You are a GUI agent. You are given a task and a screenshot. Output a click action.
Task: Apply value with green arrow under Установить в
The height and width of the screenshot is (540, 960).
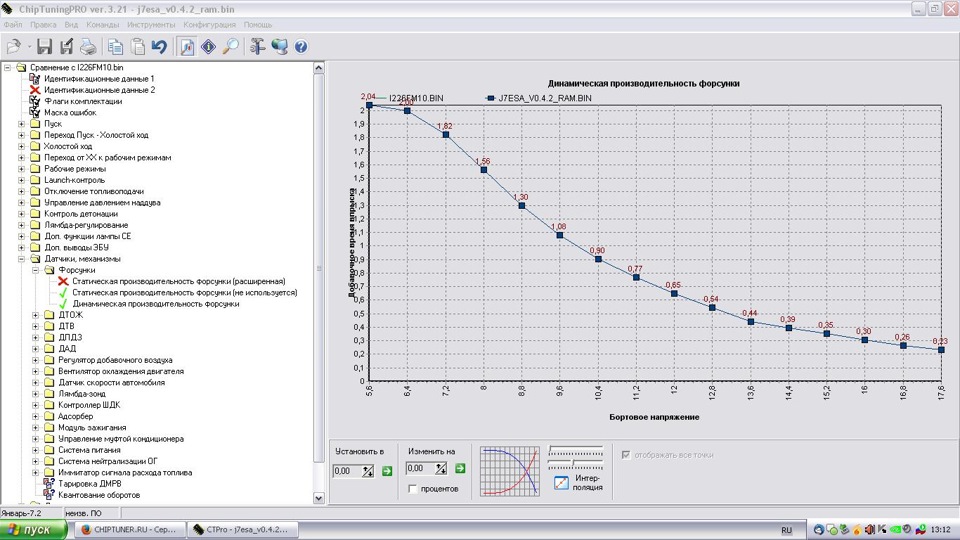[x=387, y=471]
